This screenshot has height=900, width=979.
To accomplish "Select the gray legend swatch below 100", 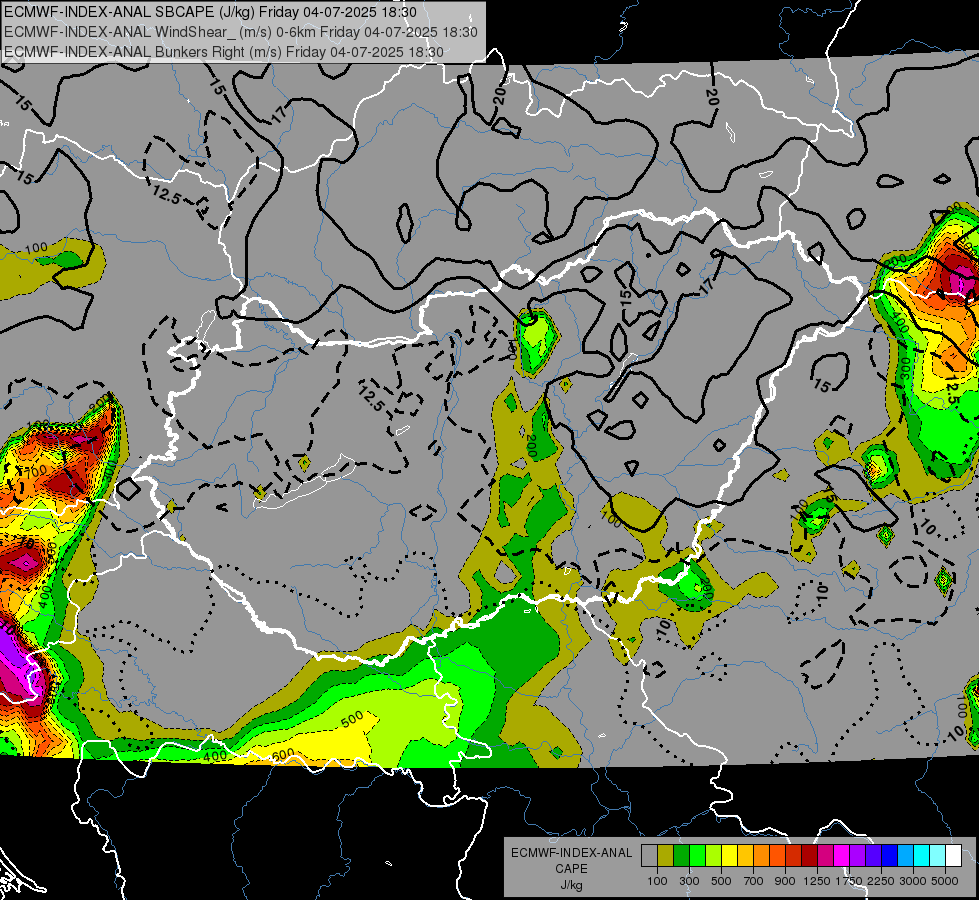I will (649, 855).
